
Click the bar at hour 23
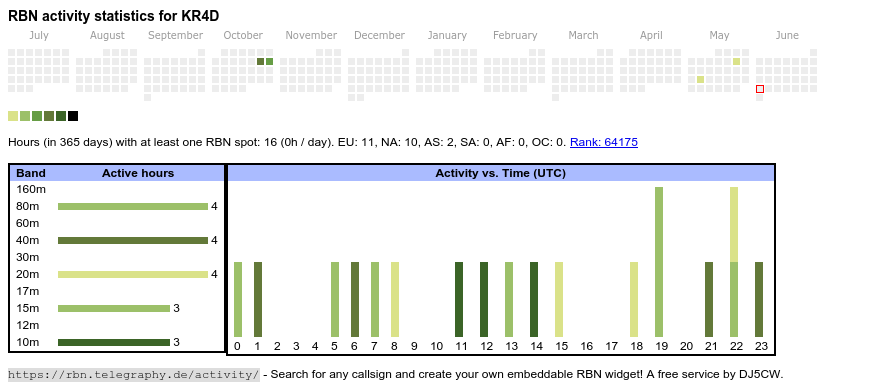(759, 300)
